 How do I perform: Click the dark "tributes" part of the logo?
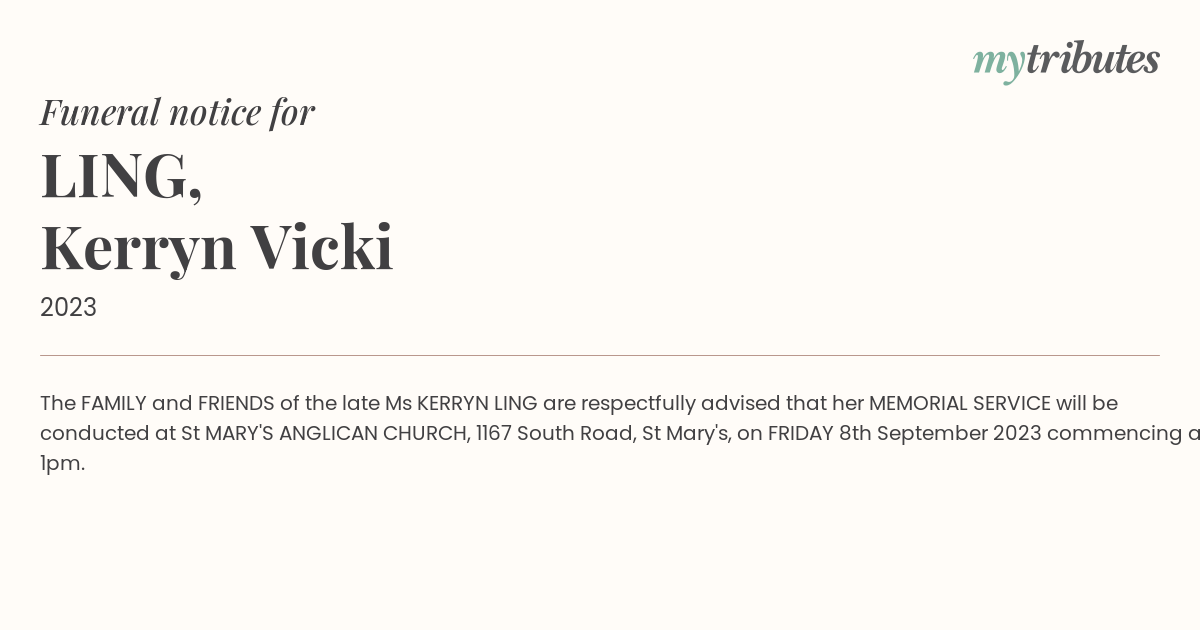1092,59
